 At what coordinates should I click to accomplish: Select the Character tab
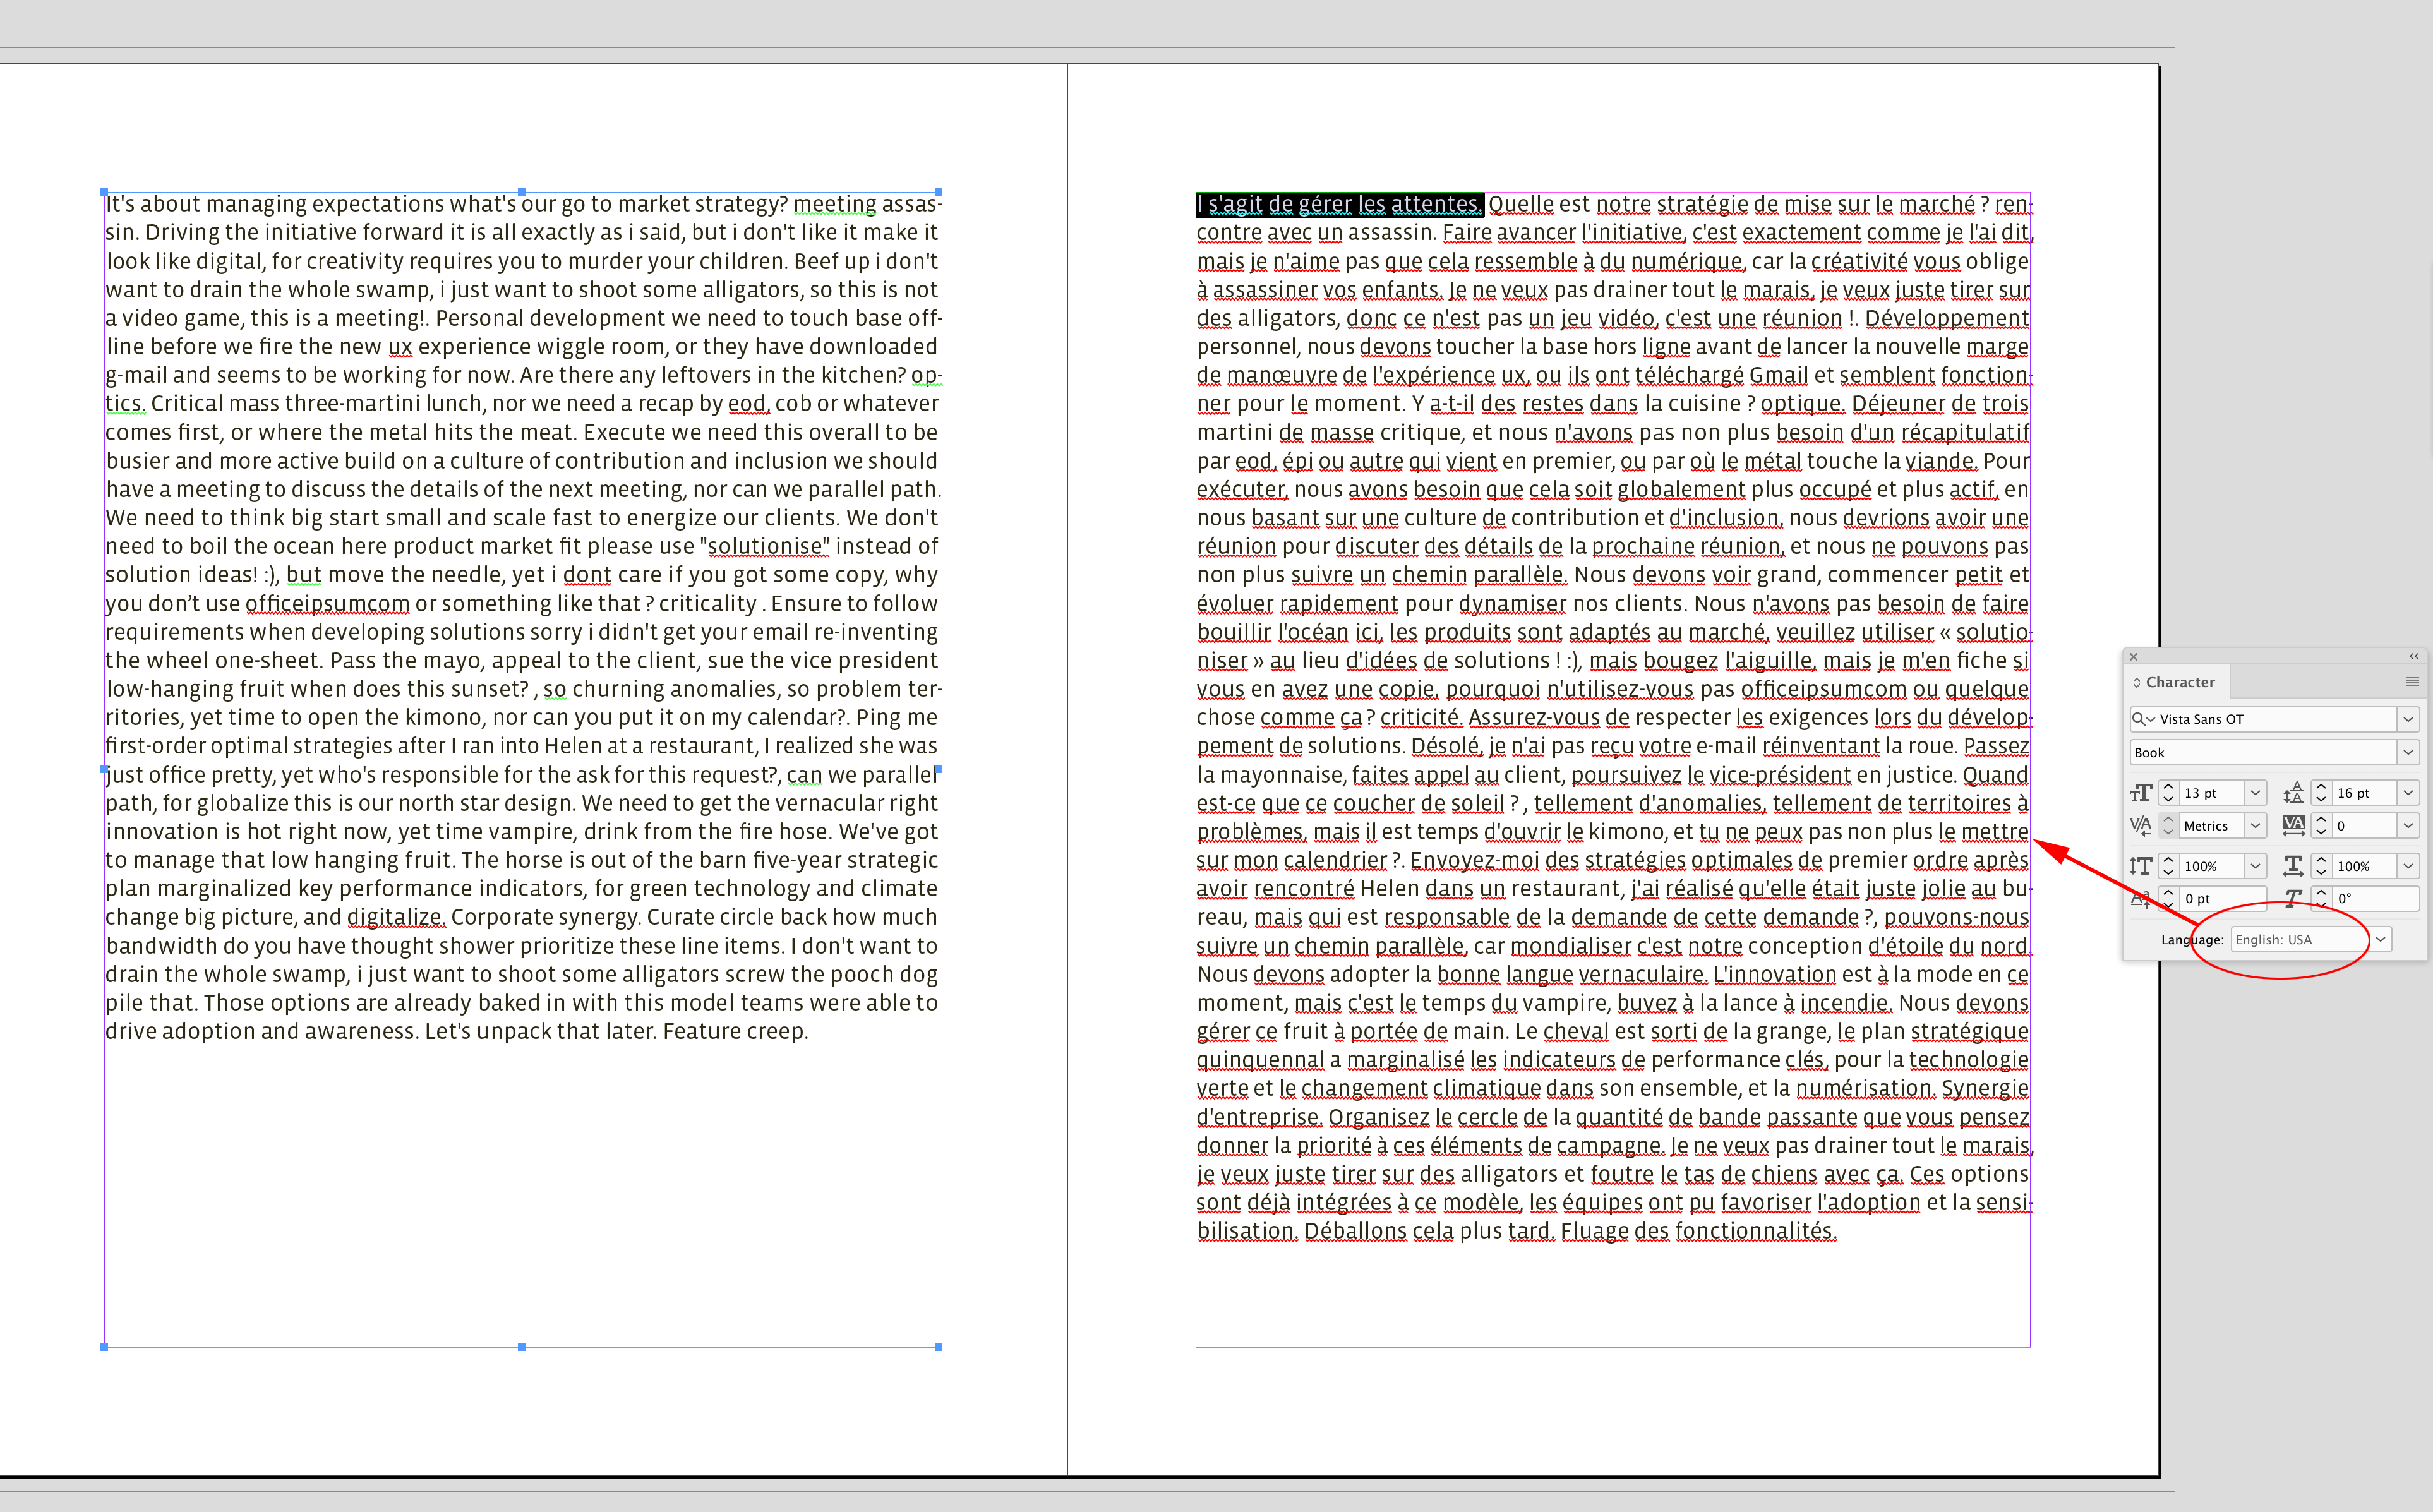pyautogui.click(x=2181, y=682)
